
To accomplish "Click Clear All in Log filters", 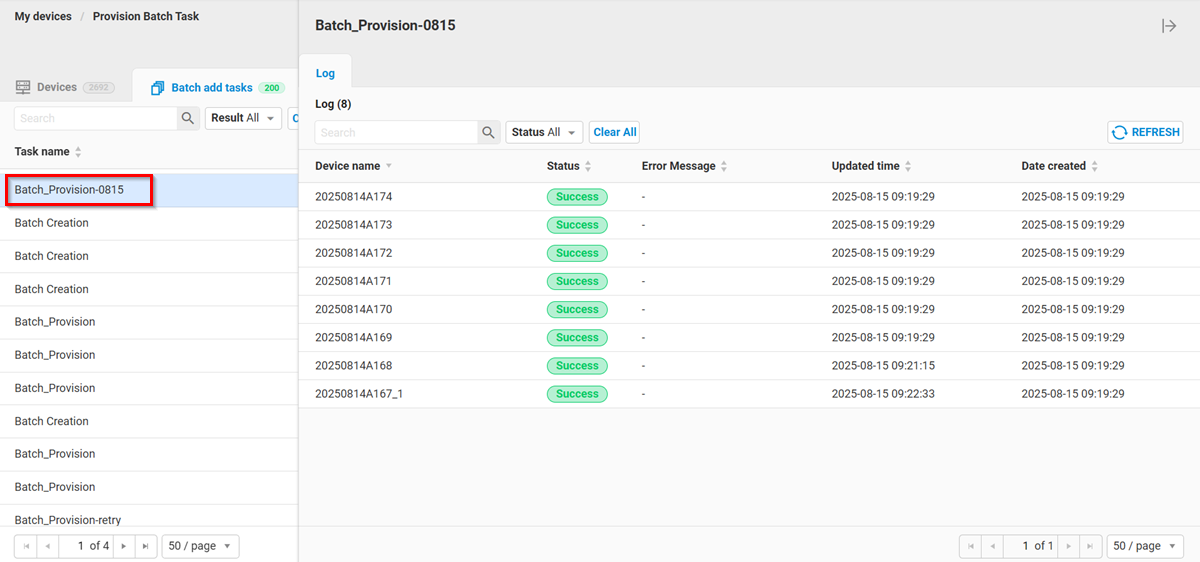I will 614,132.
